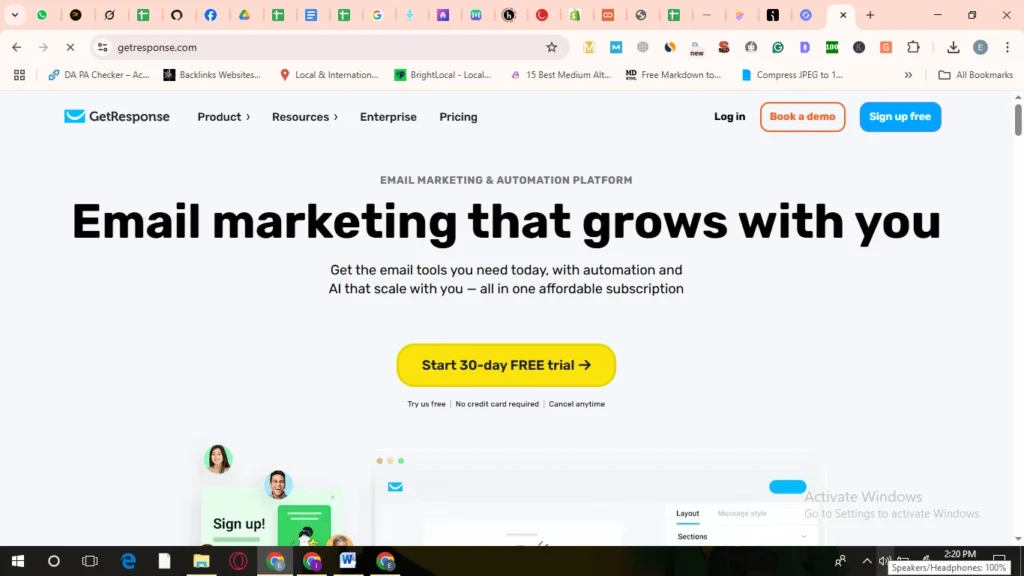Viewport: 1024px width, 576px height.
Task: Open the Enterprise page
Action: pyautogui.click(x=388, y=117)
